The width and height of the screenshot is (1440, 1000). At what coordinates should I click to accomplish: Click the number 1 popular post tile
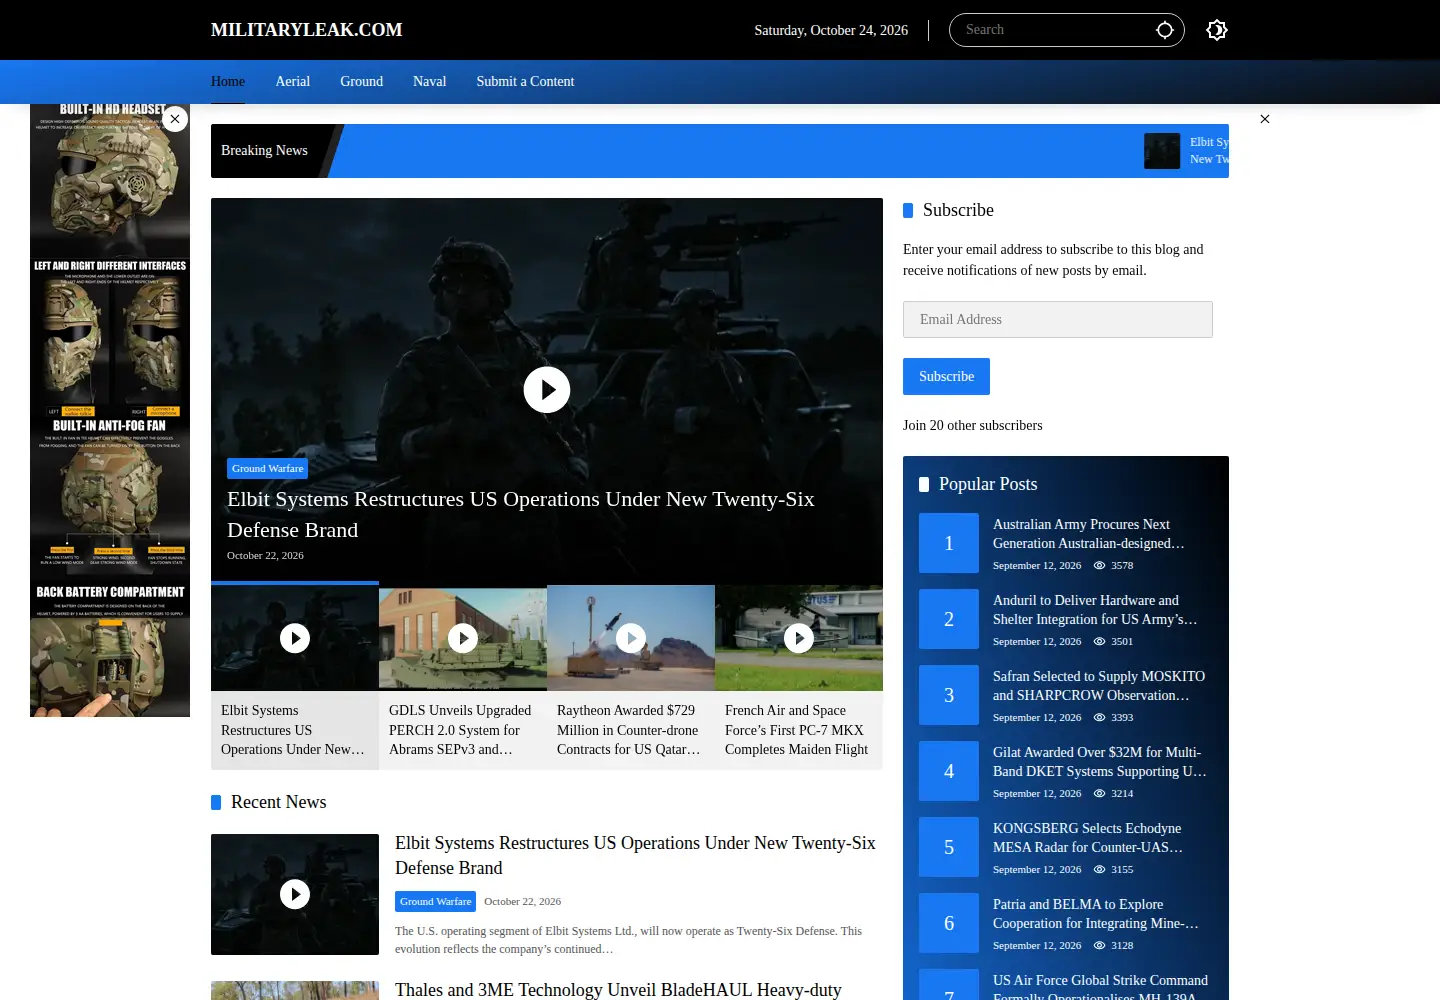tap(949, 543)
